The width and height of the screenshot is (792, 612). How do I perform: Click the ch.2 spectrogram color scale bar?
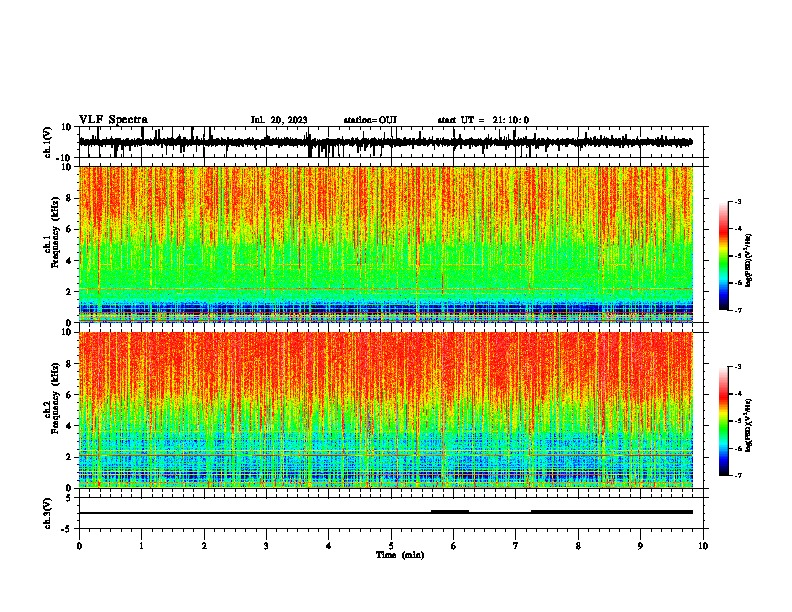point(723,421)
